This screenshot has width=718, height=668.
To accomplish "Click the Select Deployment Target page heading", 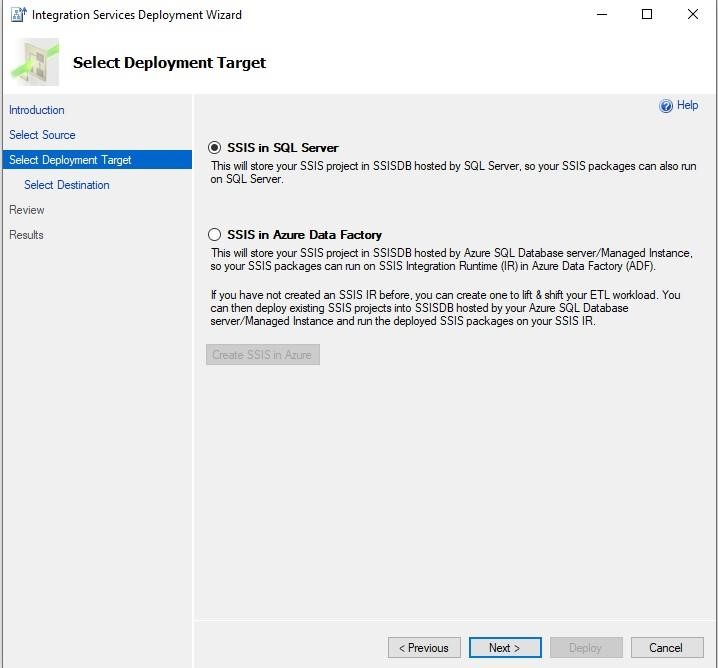I will click(x=169, y=63).
